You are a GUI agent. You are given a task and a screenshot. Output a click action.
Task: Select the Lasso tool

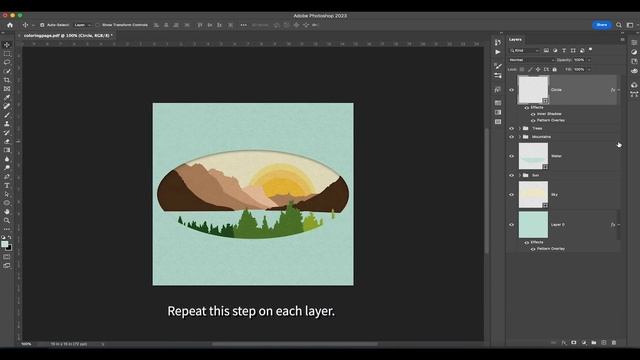[7, 62]
